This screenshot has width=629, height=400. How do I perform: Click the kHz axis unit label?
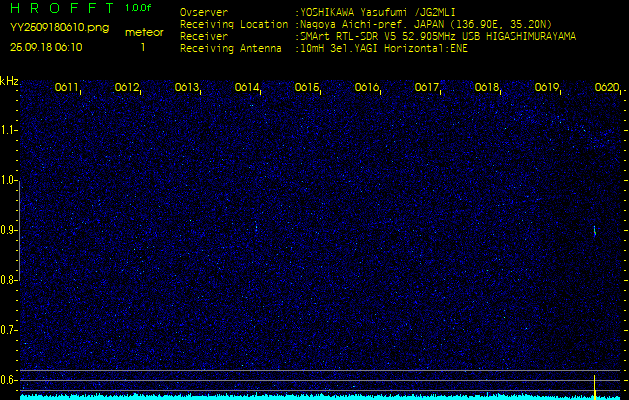click(x=9, y=80)
